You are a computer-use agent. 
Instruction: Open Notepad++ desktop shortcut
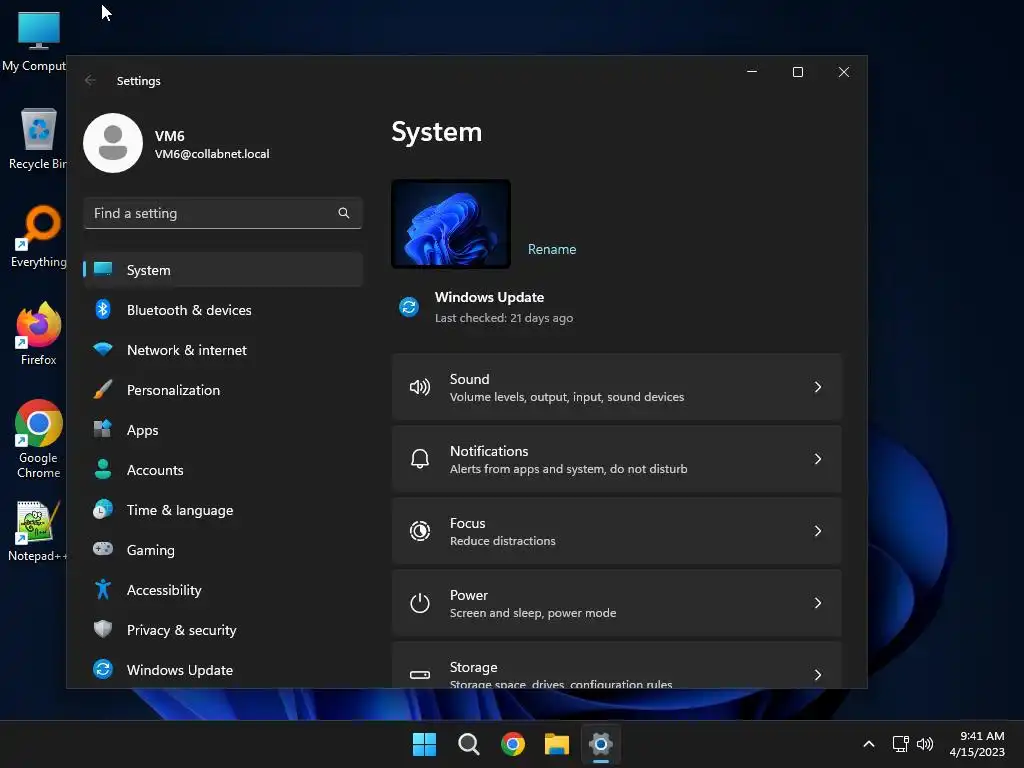click(37, 530)
